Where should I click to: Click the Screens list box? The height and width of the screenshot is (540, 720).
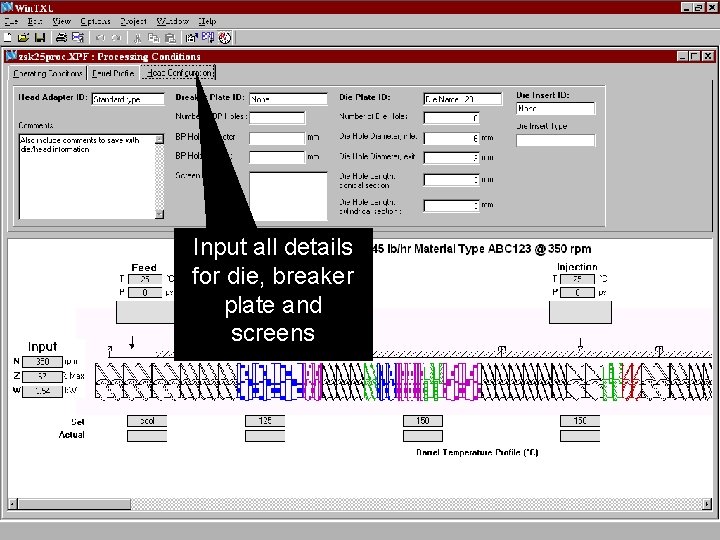tap(288, 196)
